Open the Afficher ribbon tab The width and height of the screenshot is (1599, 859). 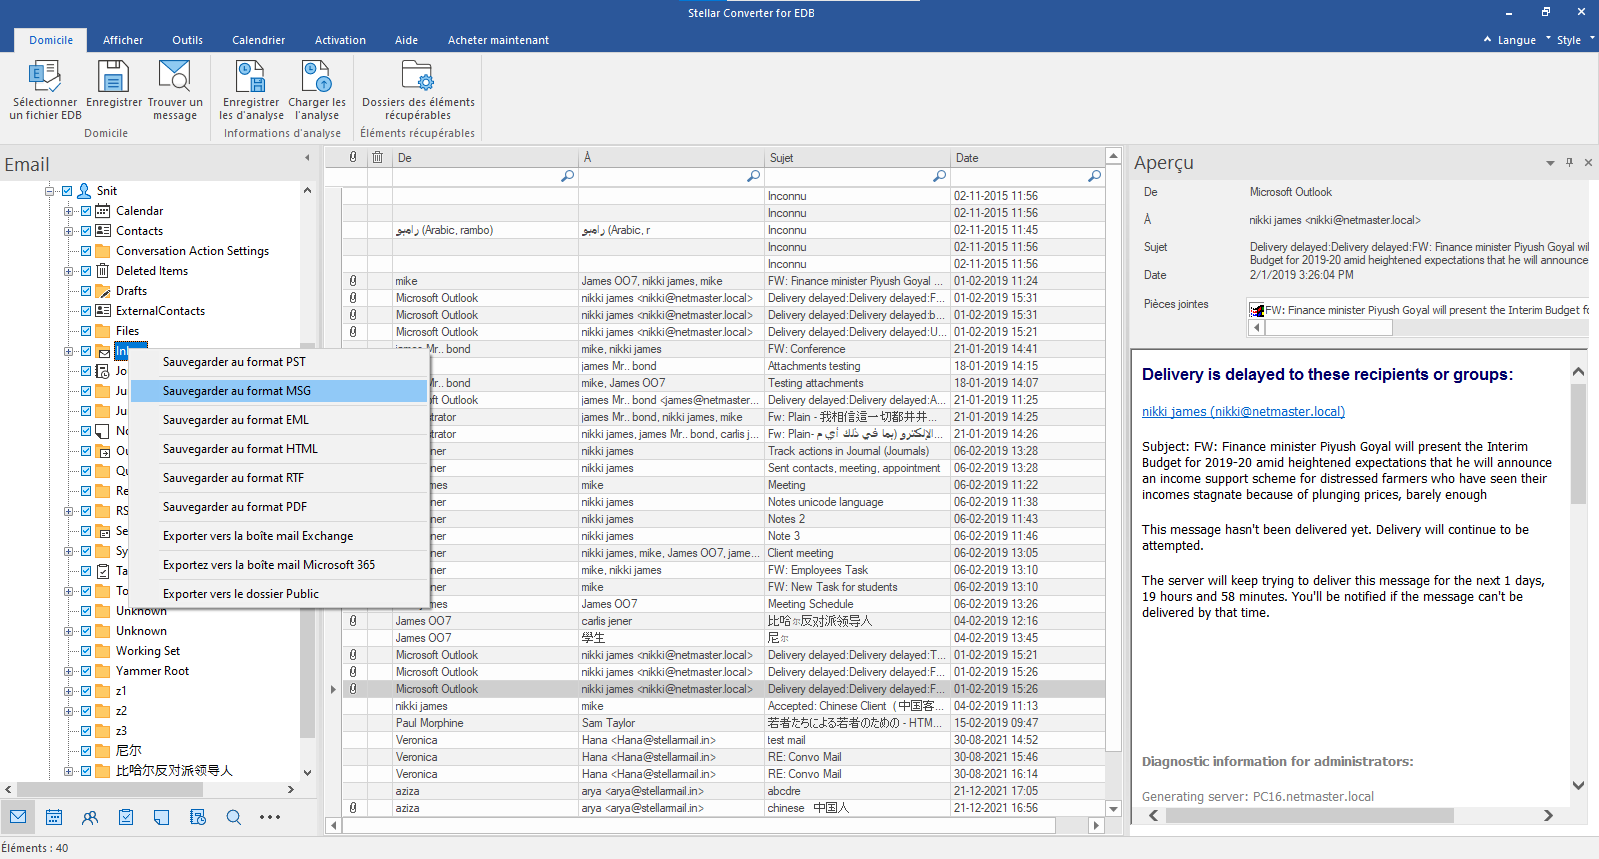coord(123,40)
